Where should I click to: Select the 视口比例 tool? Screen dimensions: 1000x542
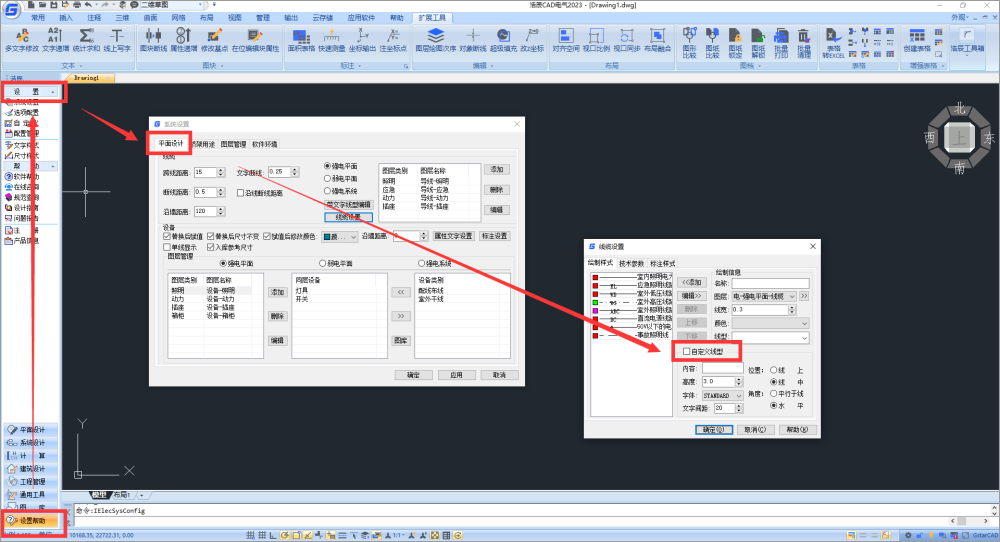coord(596,40)
